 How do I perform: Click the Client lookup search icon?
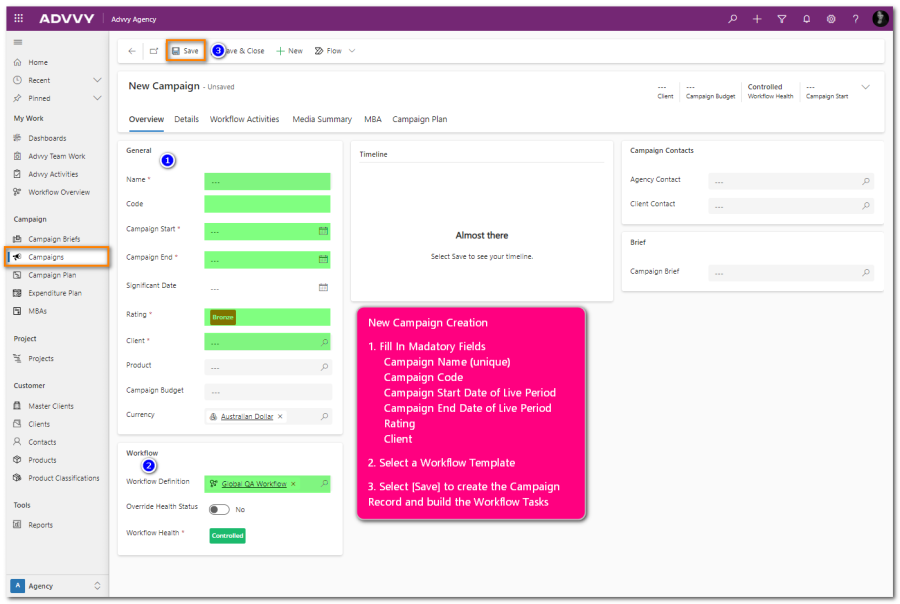[x=324, y=342]
